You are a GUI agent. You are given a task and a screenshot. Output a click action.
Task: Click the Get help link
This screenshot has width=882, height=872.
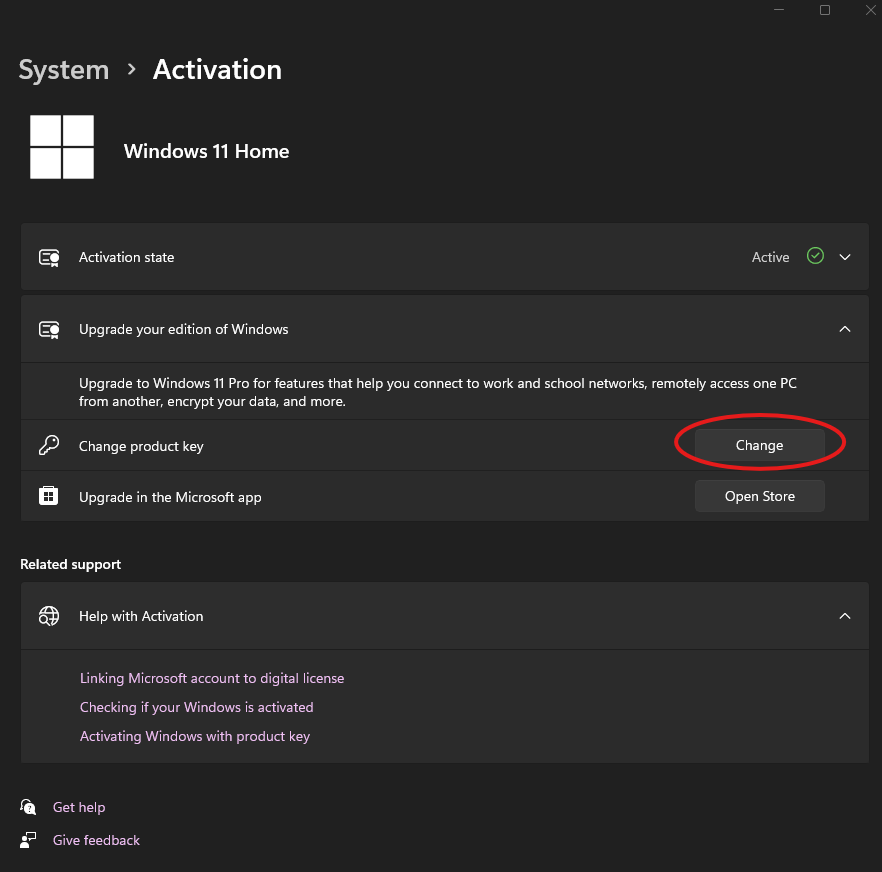click(x=79, y=807)
